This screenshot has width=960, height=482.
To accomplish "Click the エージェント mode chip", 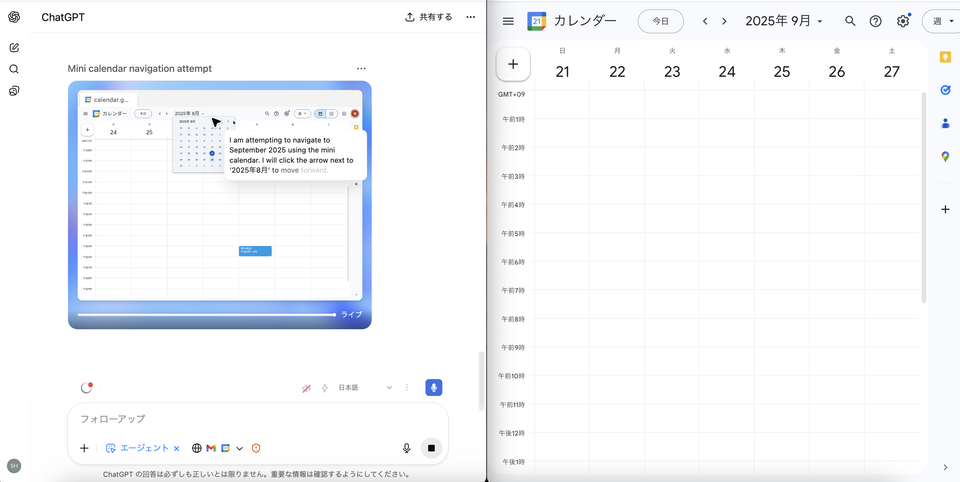I will click(137, 448).
